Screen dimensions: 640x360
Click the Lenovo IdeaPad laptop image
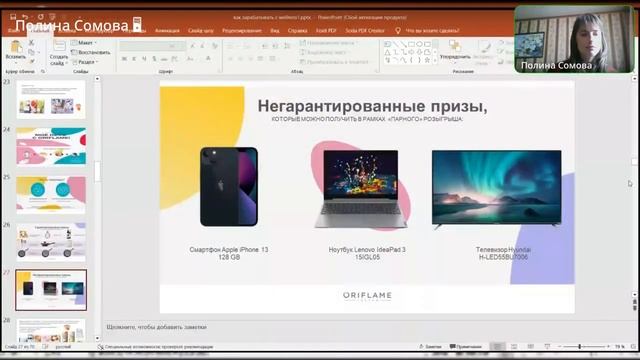click(361, 189)
